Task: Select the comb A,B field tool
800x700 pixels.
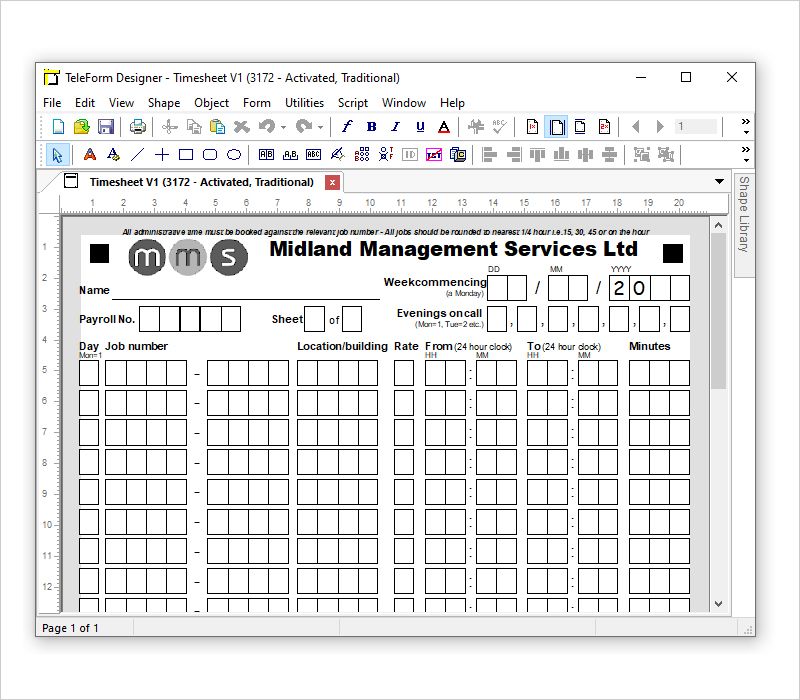Action: [x=290, y=154]
